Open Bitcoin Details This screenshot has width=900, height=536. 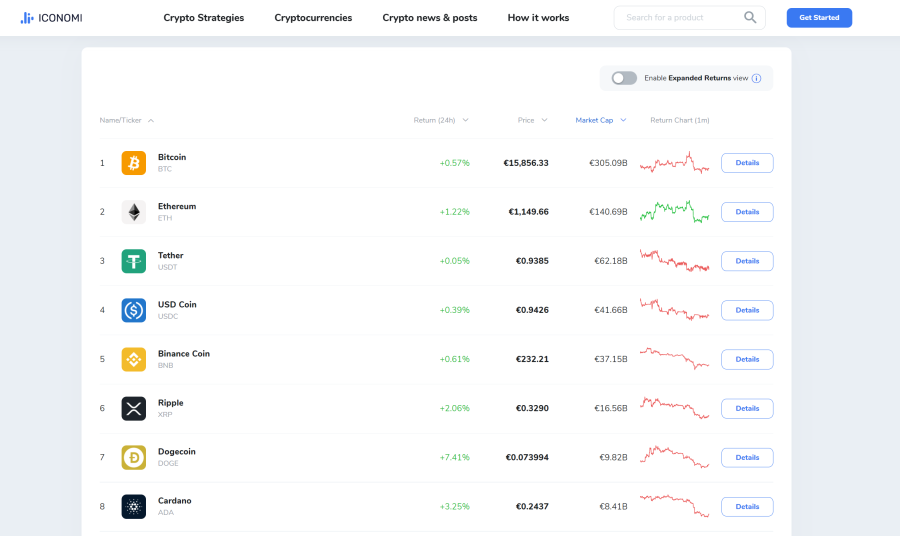click(747, 163)
